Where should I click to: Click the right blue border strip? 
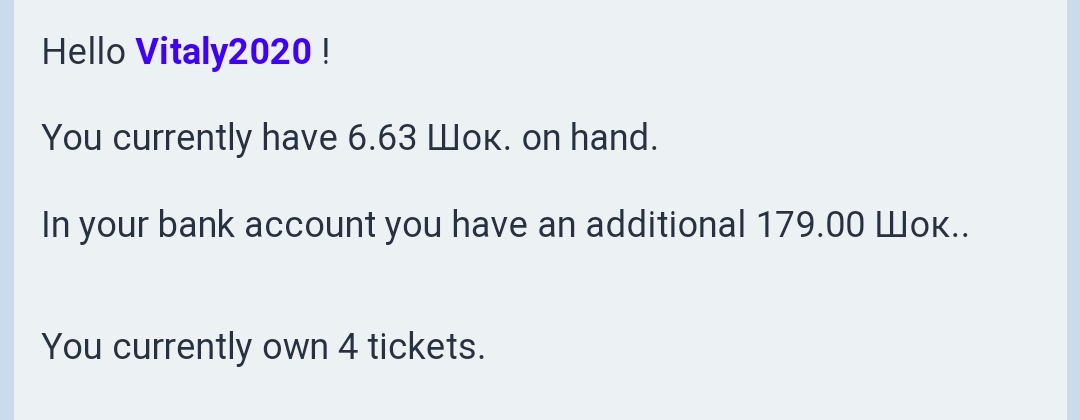tap(1073, 210)
